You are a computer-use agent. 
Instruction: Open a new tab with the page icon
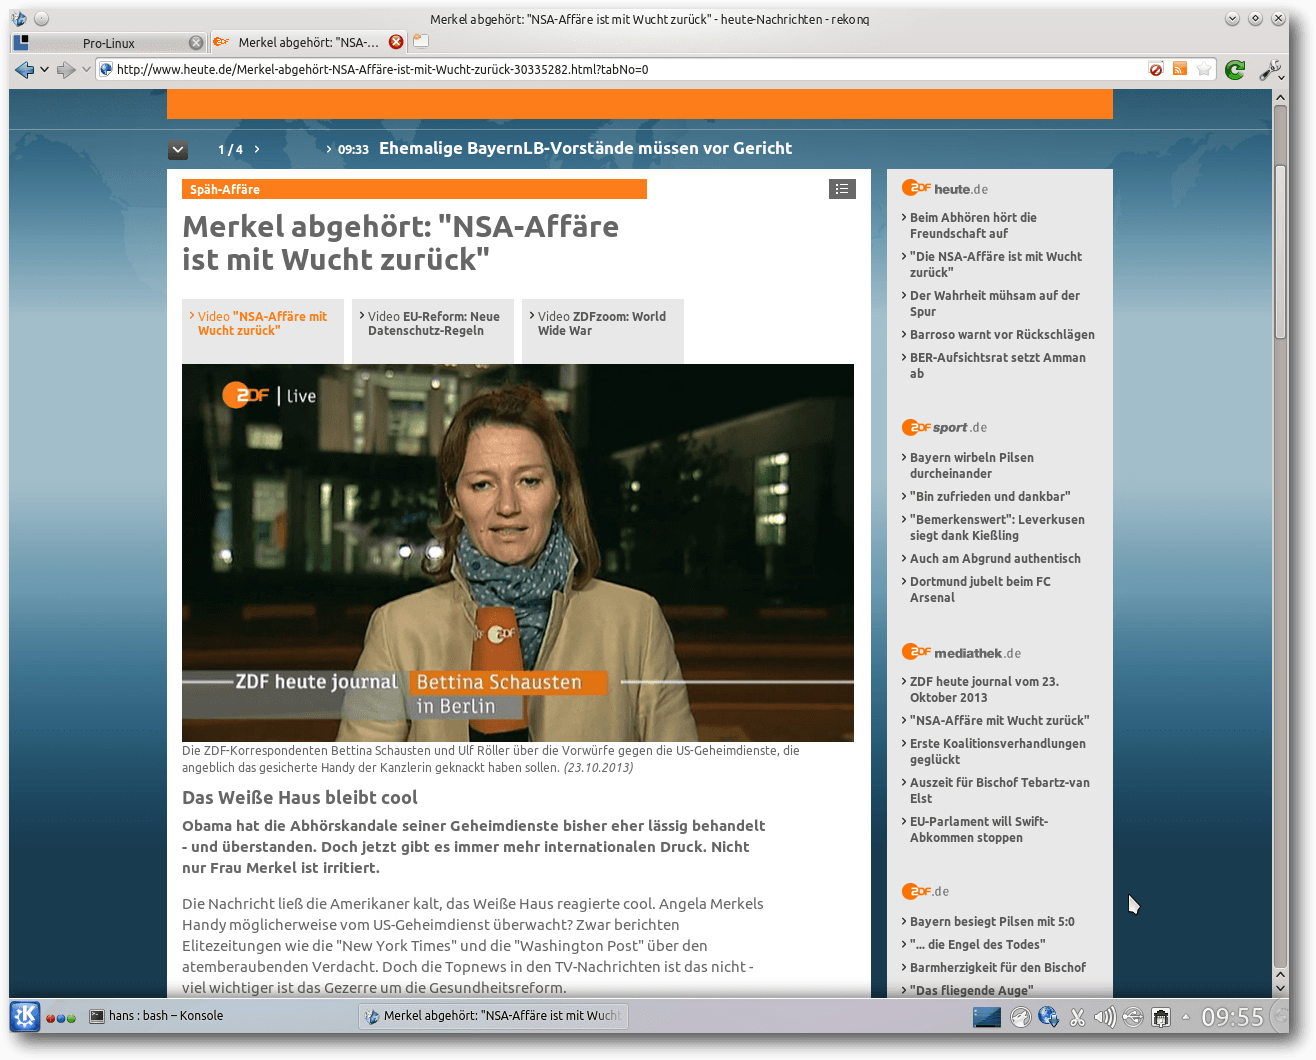point(421,41)
